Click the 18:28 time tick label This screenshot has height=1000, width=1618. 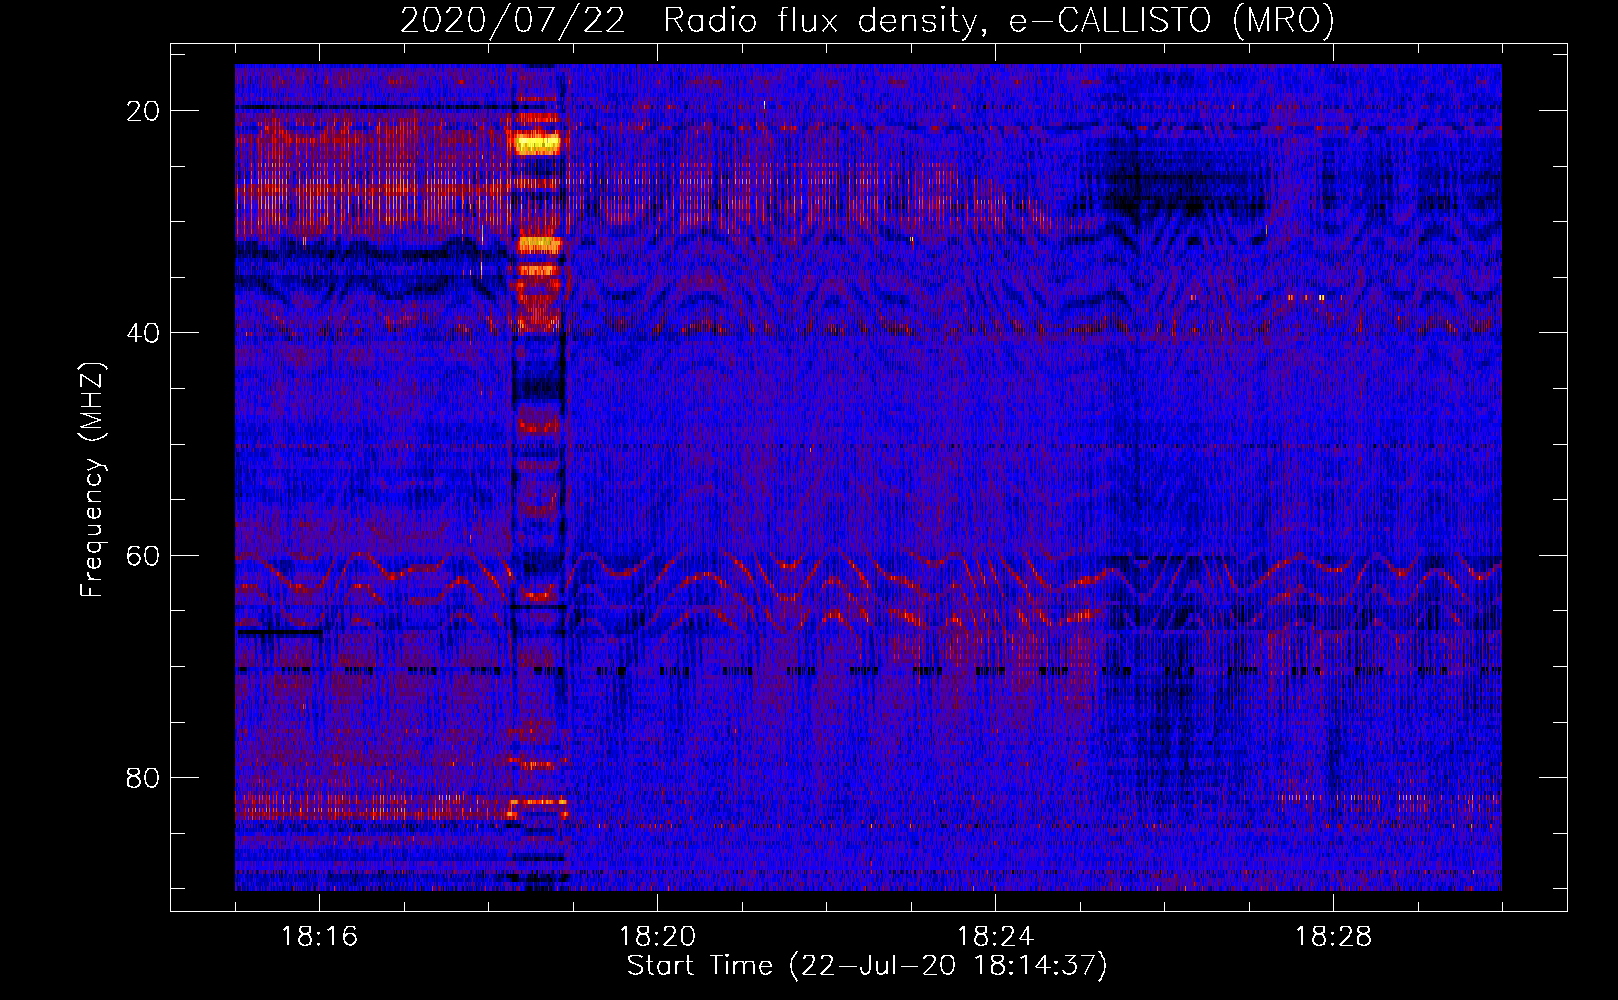pos(1333,937)
